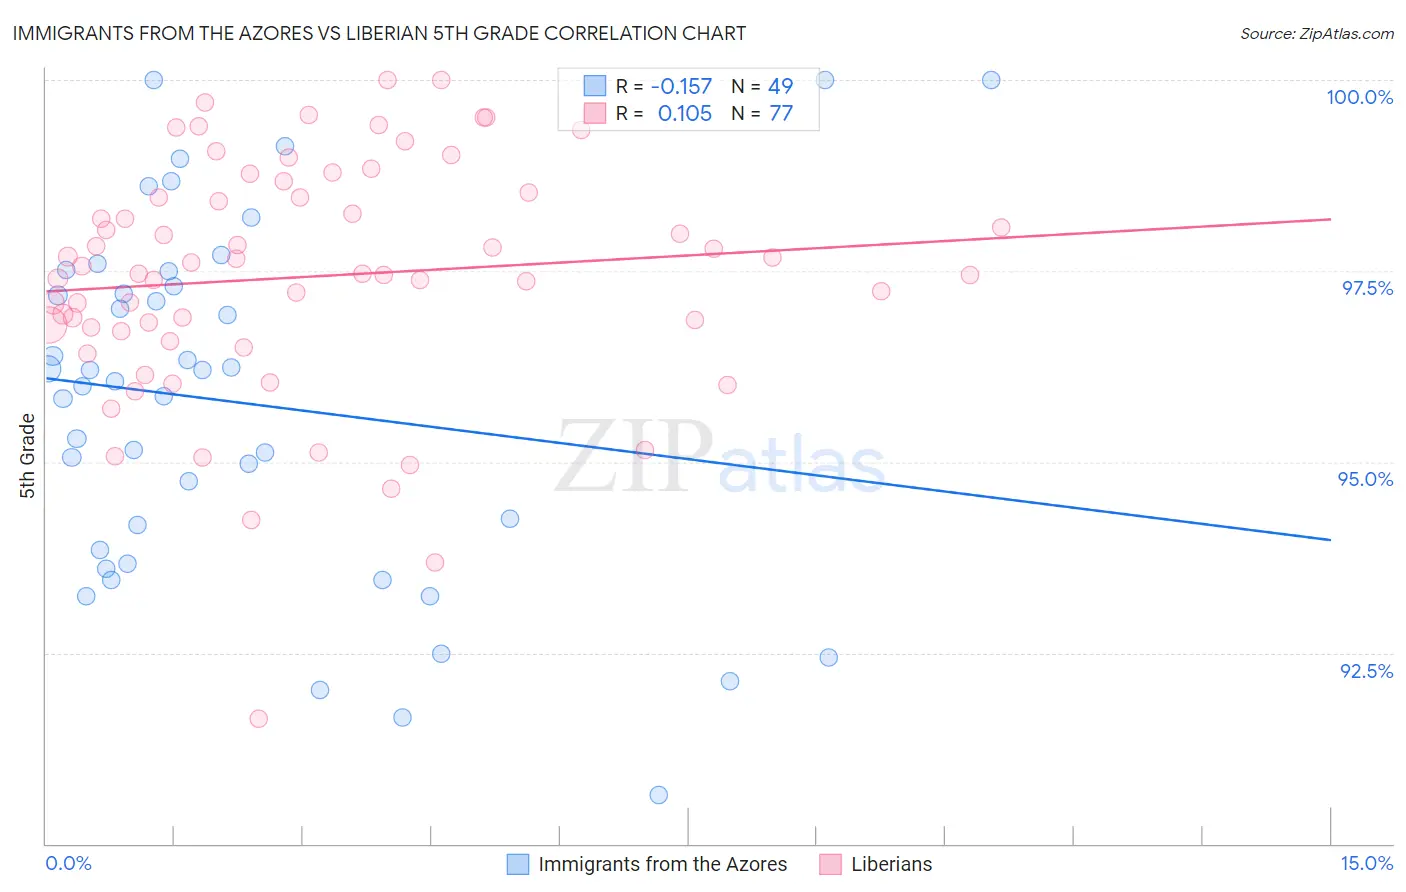The height and width of the screenshot is (892, 1406).
Task: Click the blue R = -0.157 stats swatch
Action: point(595,86)
